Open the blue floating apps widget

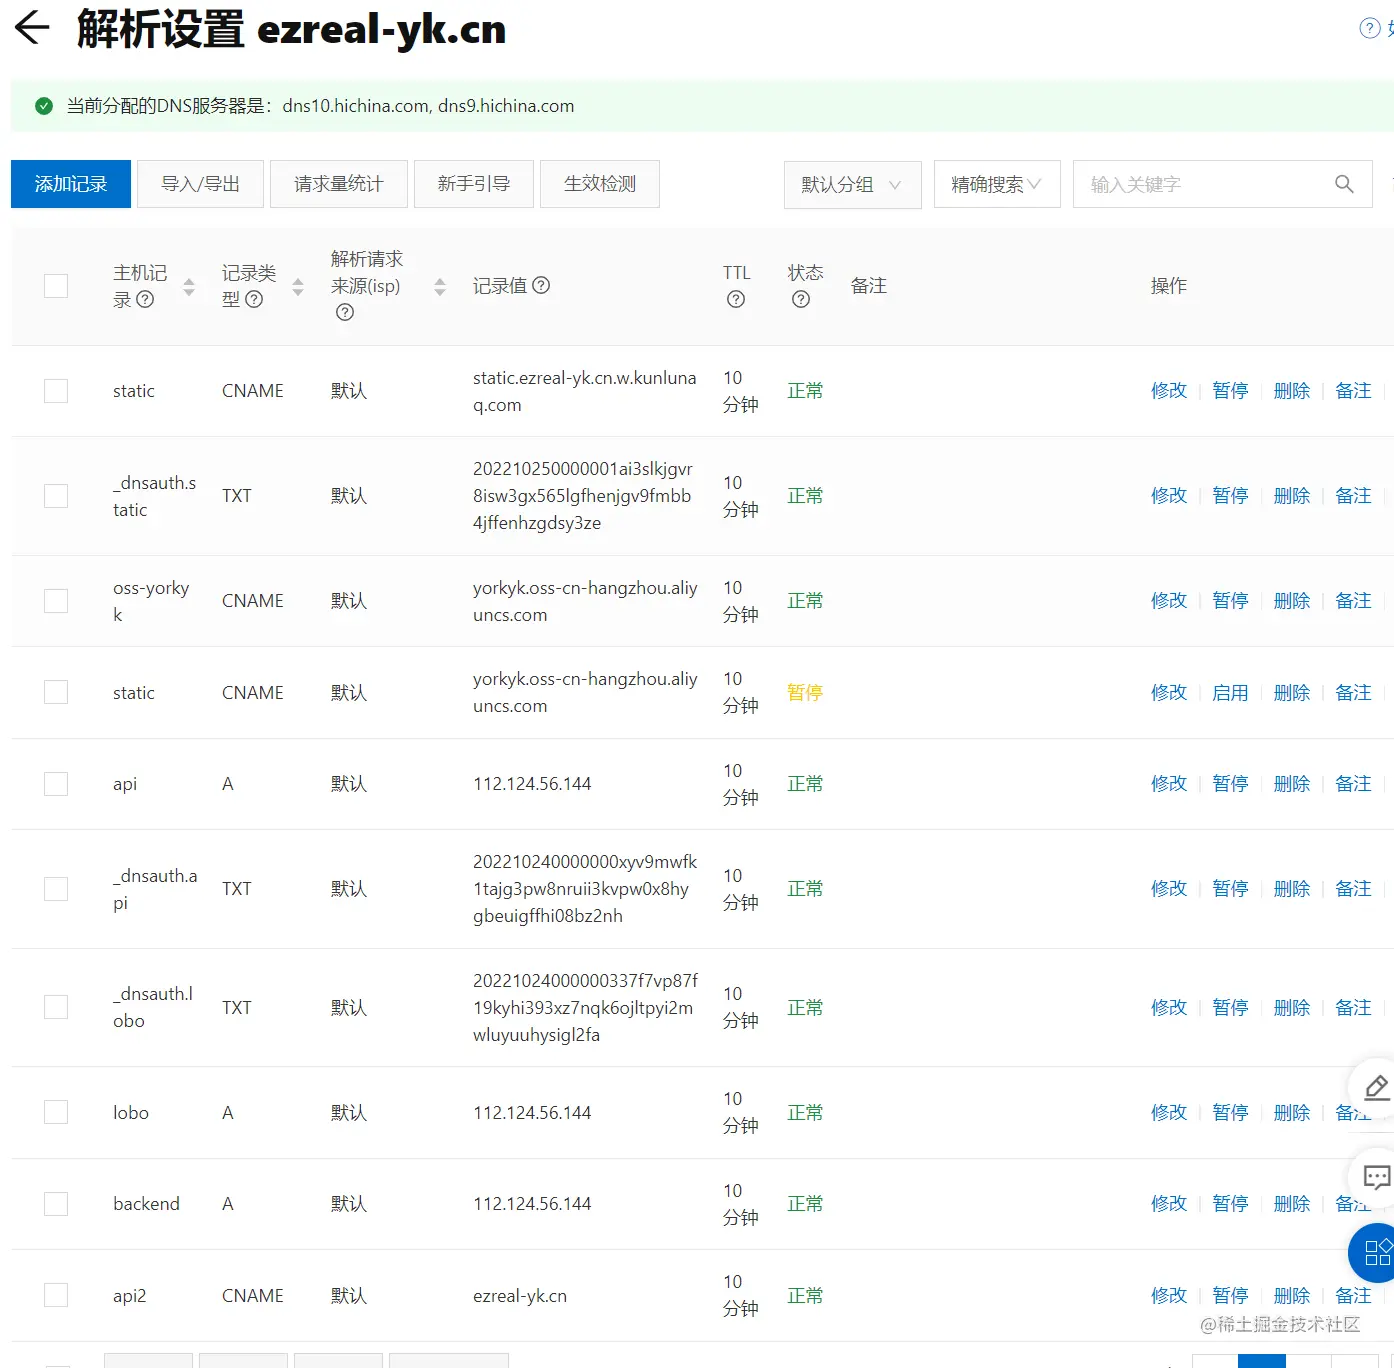tap(1376, 1252)
